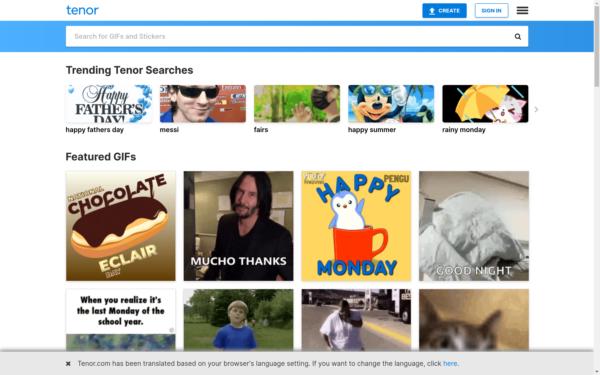This screenshot has width=600, height=375.
Task: Open the Chocolate Eclair Day GIF
Action: [x=121, y=226]
